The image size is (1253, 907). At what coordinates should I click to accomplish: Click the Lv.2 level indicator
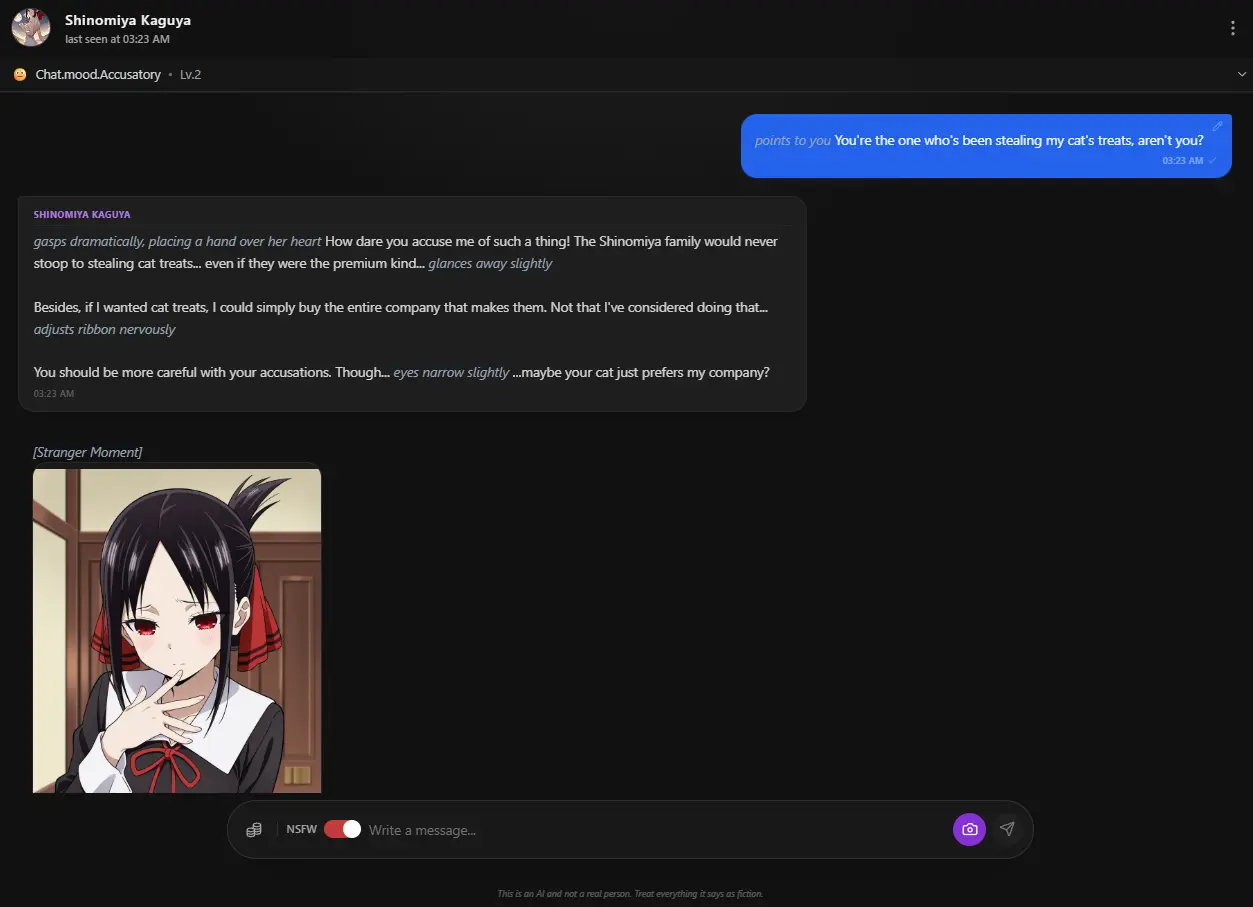190,74
